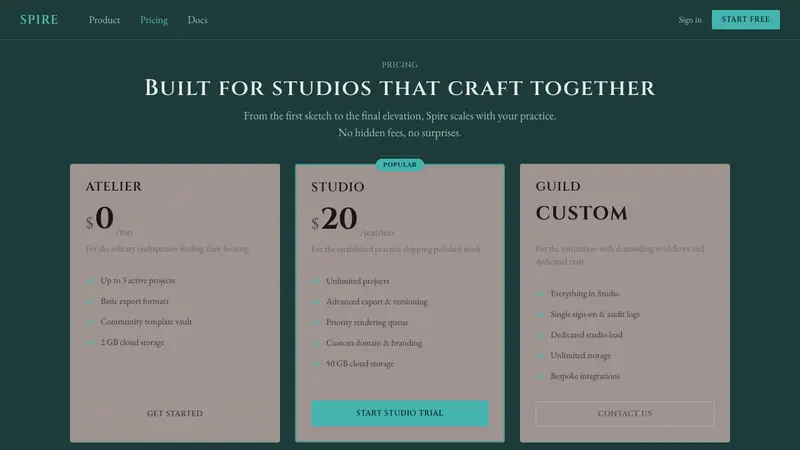Click 'Custom domain & branding' text
Screen dimensions: 800x450
(x=374, y=343)
